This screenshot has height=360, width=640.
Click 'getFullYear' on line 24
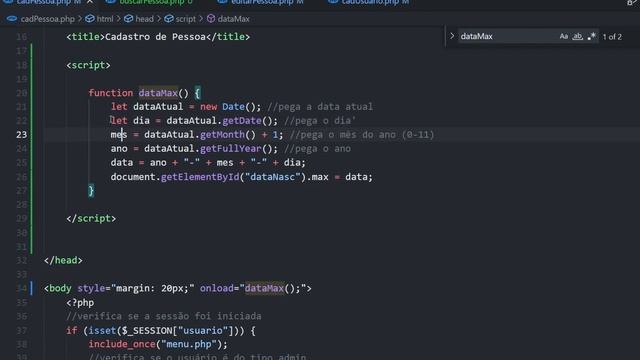pyautogui.click(x=231, y=149)
